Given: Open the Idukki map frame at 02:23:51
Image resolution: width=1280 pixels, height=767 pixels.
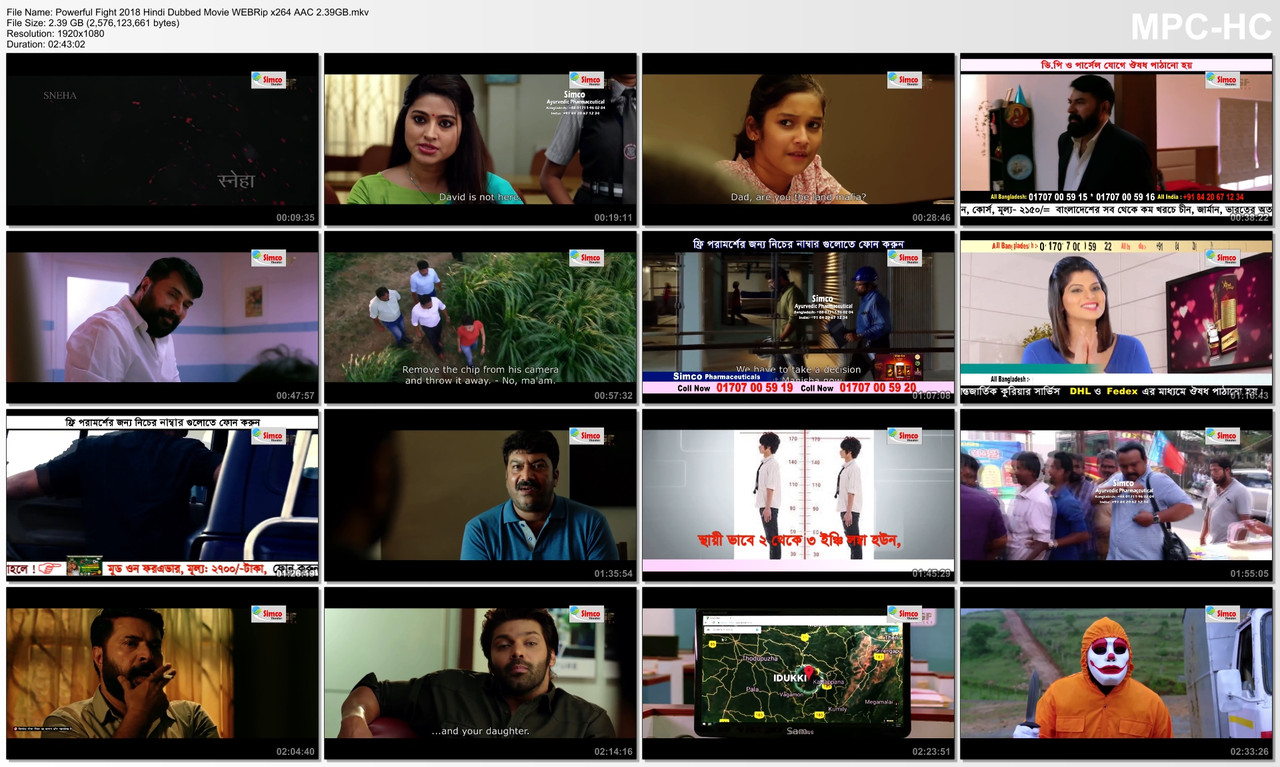Looking at the screenshot, I should click(x=798, y=673).
